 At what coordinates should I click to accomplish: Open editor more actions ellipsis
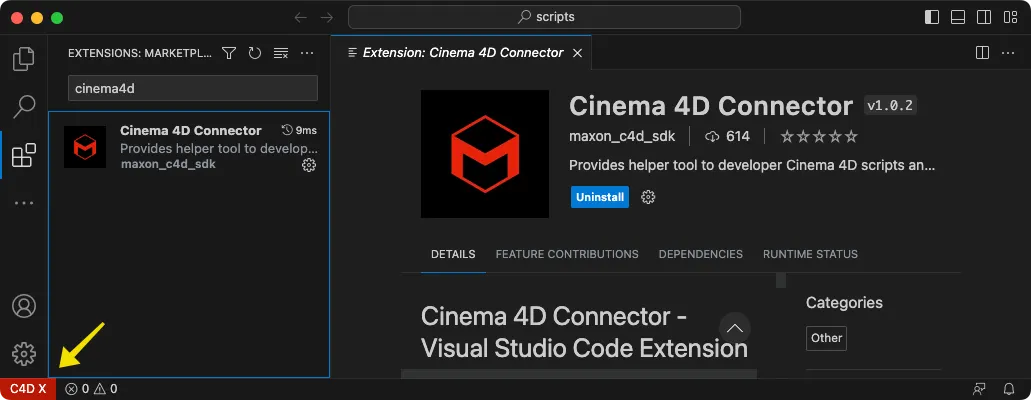(1007, 53)
